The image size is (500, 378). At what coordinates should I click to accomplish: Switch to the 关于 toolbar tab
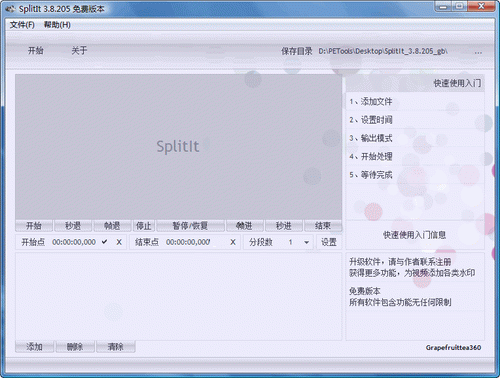click(x=79, y=51)
